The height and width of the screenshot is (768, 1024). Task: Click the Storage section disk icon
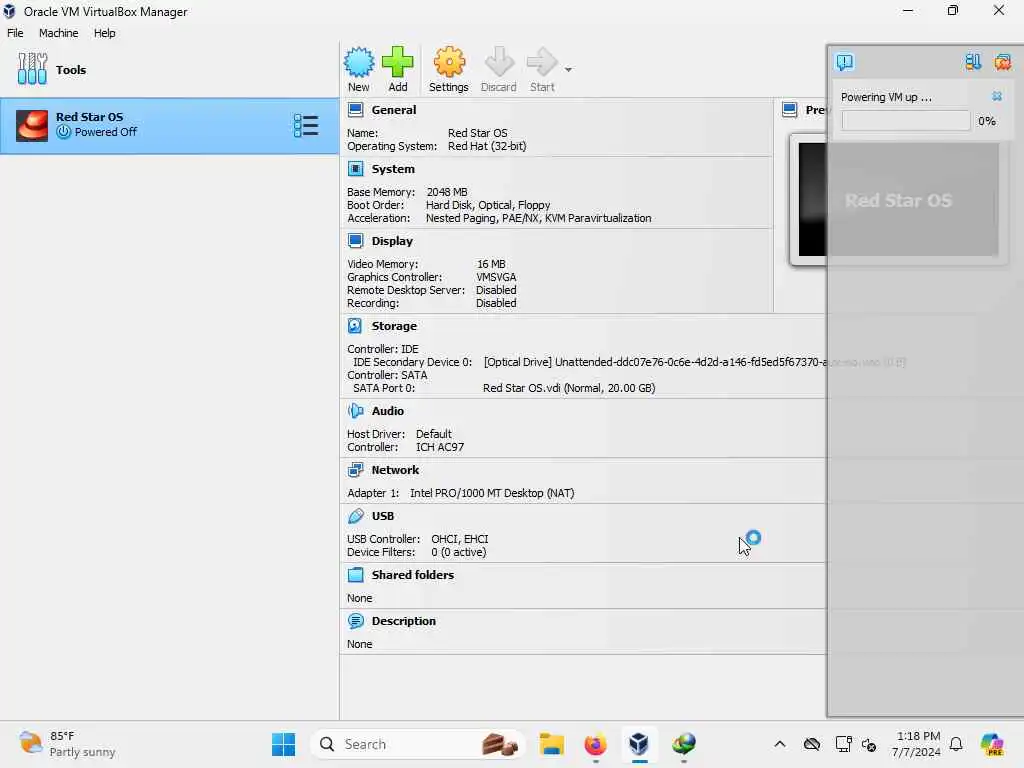tap(355, 326)
